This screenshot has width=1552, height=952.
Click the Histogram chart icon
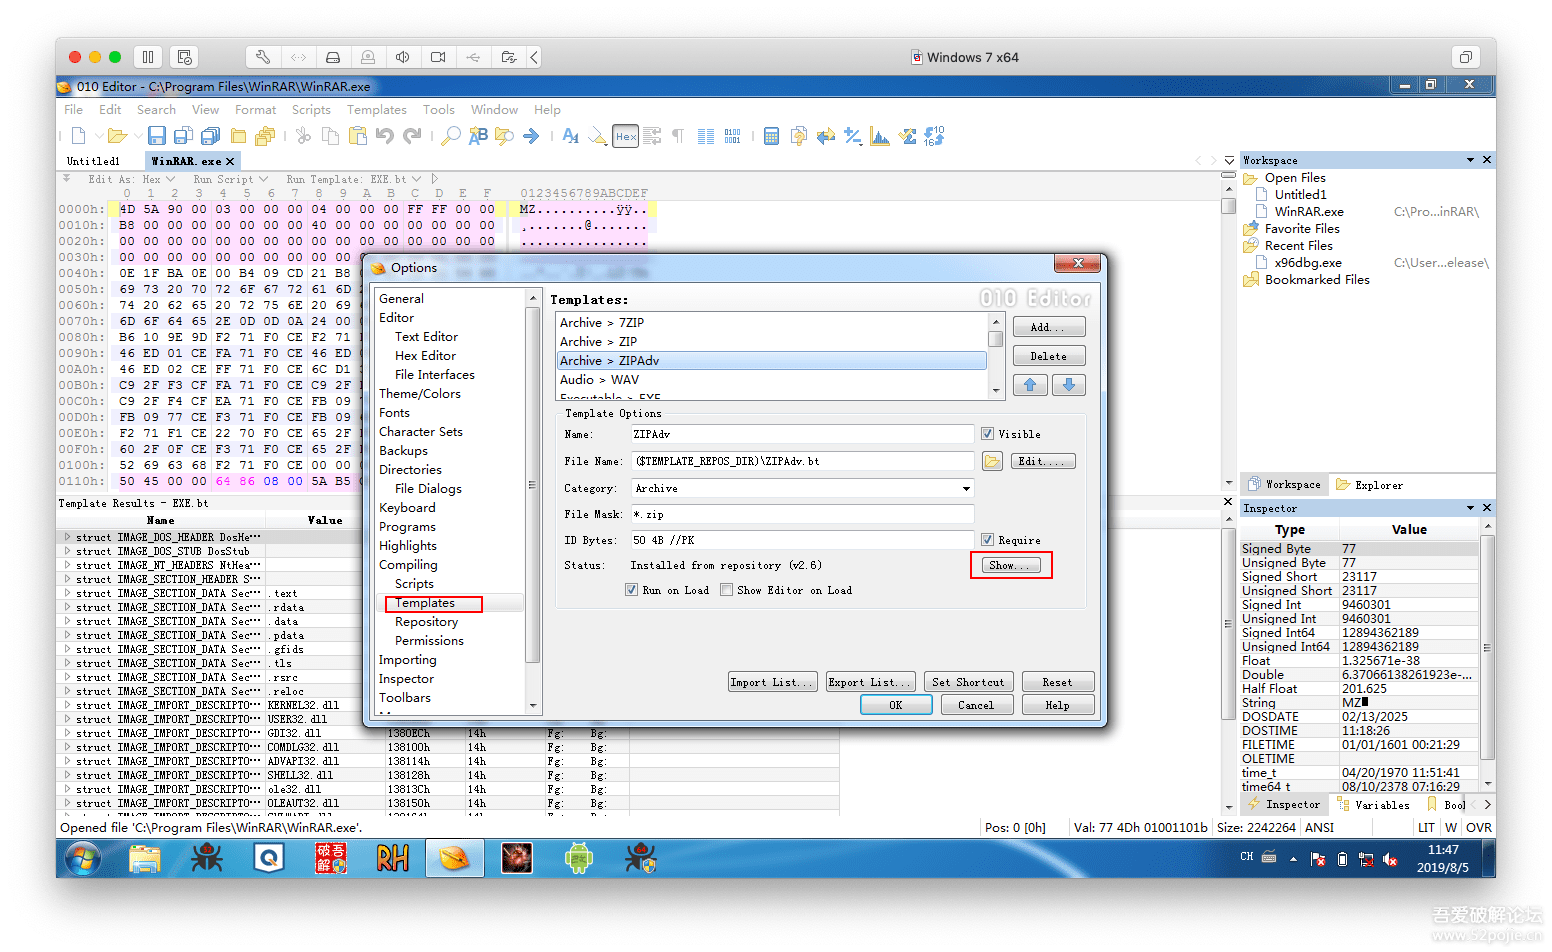880,136
